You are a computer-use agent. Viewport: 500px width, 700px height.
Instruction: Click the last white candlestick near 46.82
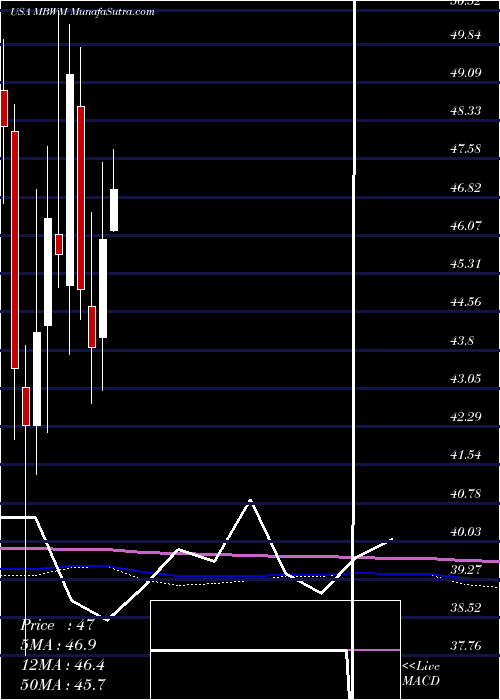click(x=114, y=210)
